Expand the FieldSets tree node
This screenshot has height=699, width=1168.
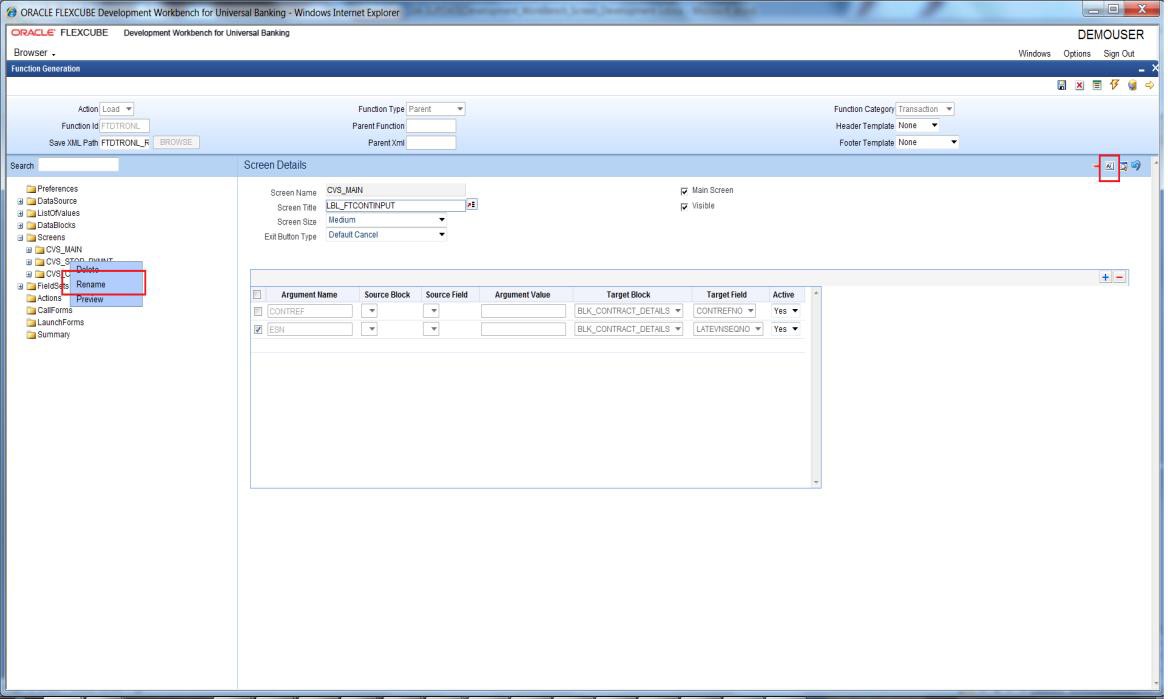pyautogui.click(x=21, y=287)
